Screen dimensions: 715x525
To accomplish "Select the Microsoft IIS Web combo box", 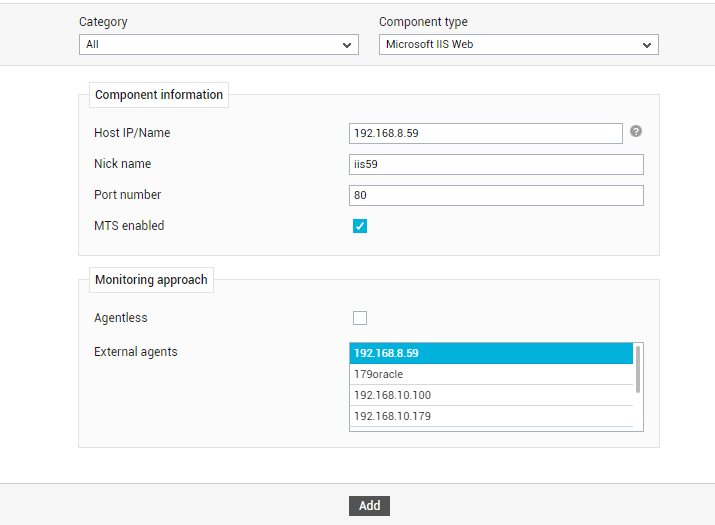I will click(x=518, y=45).
